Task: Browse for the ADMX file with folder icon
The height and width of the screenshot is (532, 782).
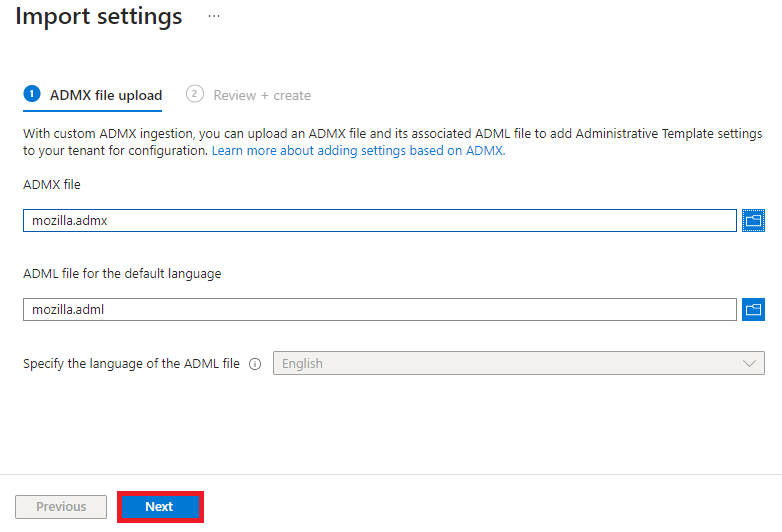Action: coord(753,220)
